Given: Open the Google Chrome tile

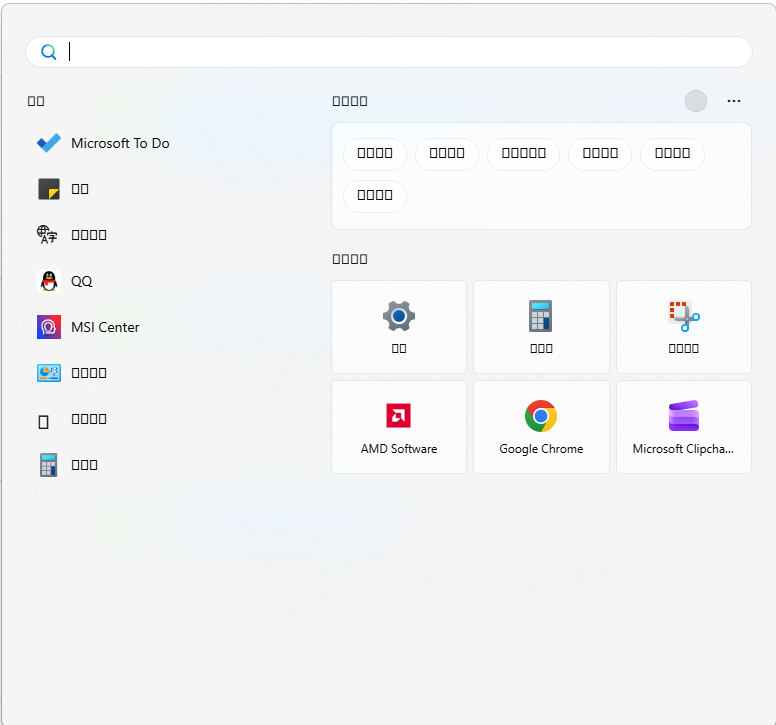Looking at the screenshot, I should 541,427.
